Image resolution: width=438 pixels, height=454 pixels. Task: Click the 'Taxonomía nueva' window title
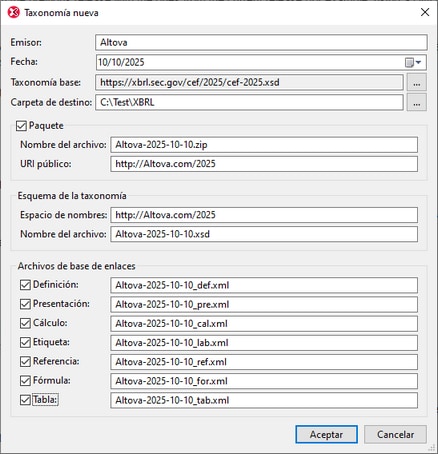[x=61, y=13]
